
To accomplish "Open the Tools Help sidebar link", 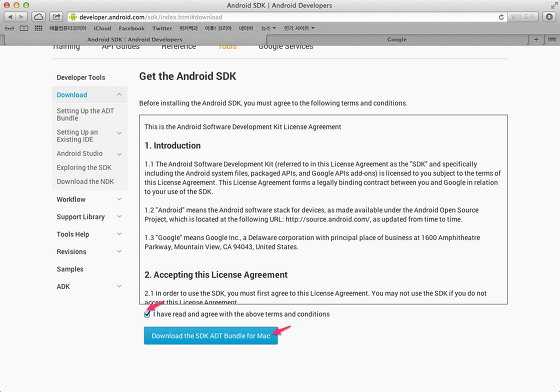I will click(73, 234).
